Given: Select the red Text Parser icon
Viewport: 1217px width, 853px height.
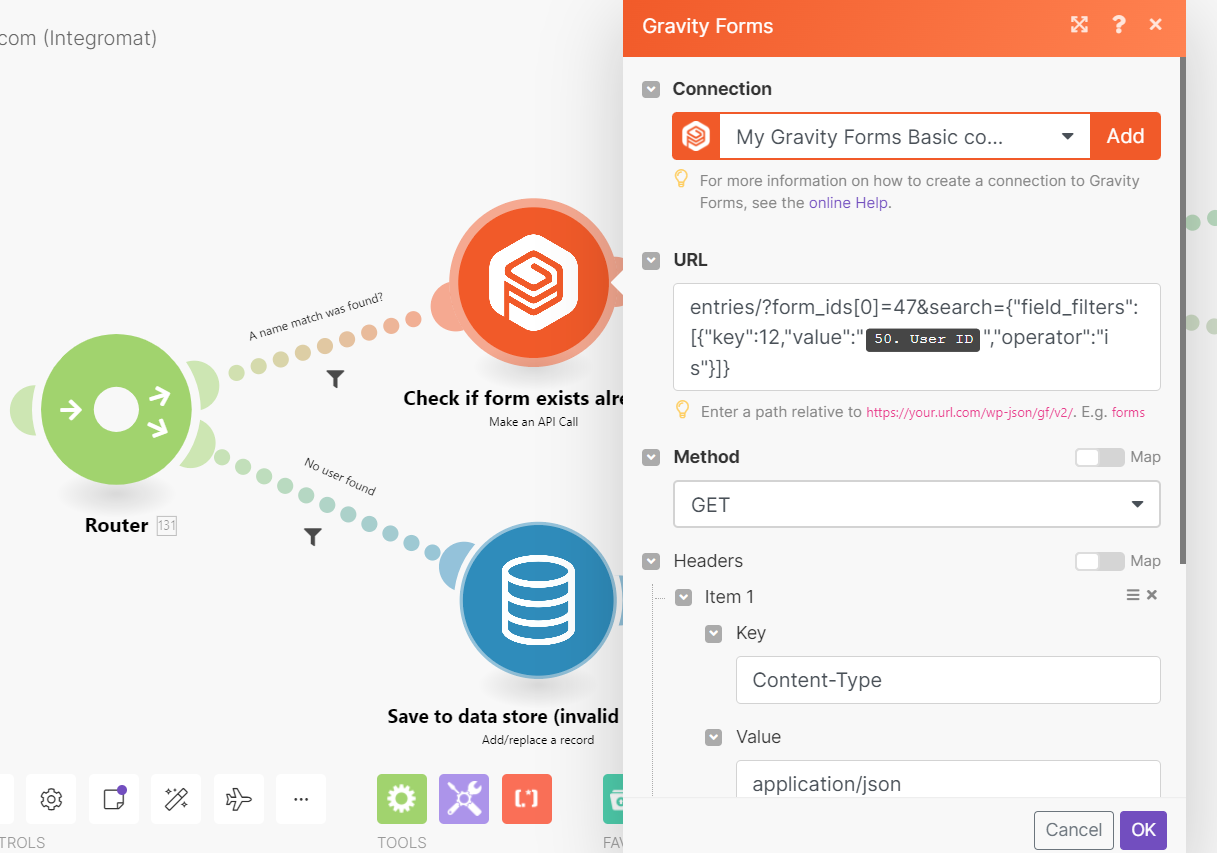Looking at the screenshot, I should point(526,799).
